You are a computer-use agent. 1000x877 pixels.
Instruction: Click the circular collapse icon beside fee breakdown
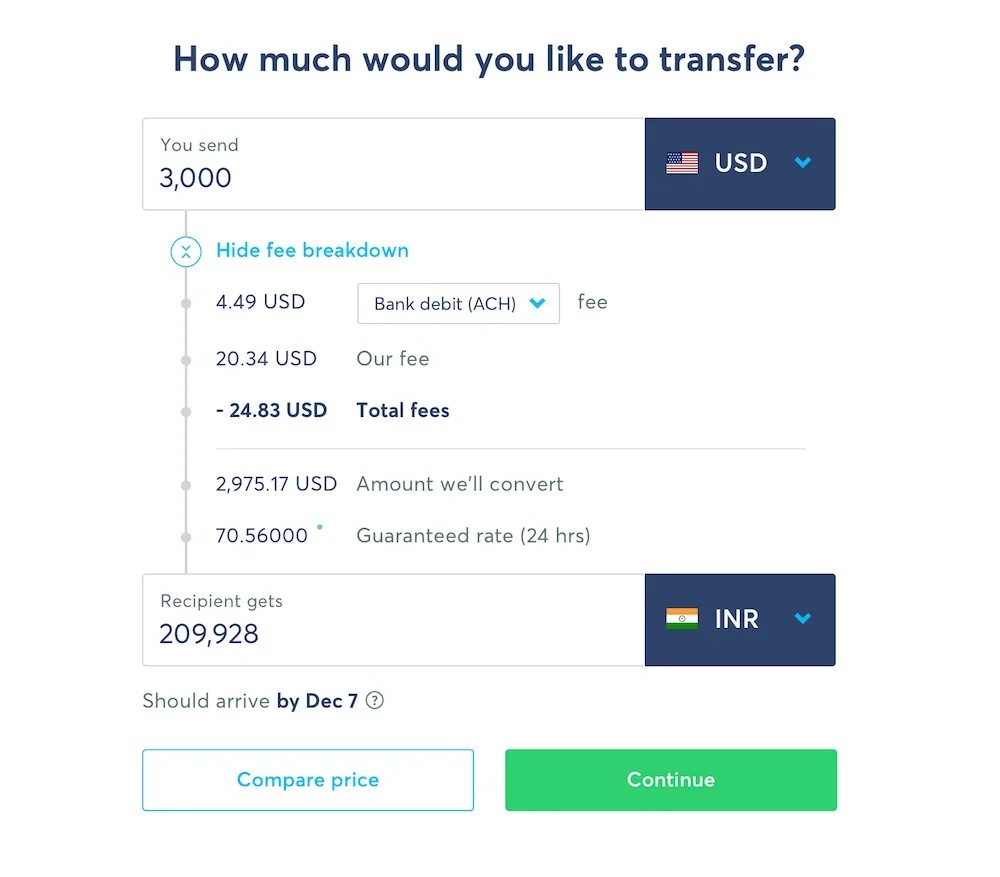pos(186,251)
